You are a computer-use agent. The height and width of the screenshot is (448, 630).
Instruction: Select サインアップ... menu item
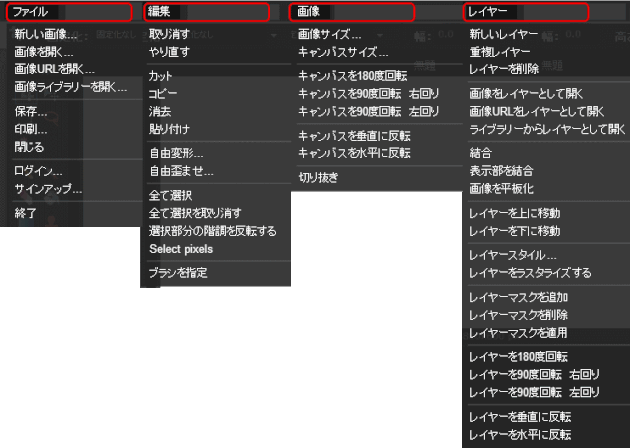48,188
